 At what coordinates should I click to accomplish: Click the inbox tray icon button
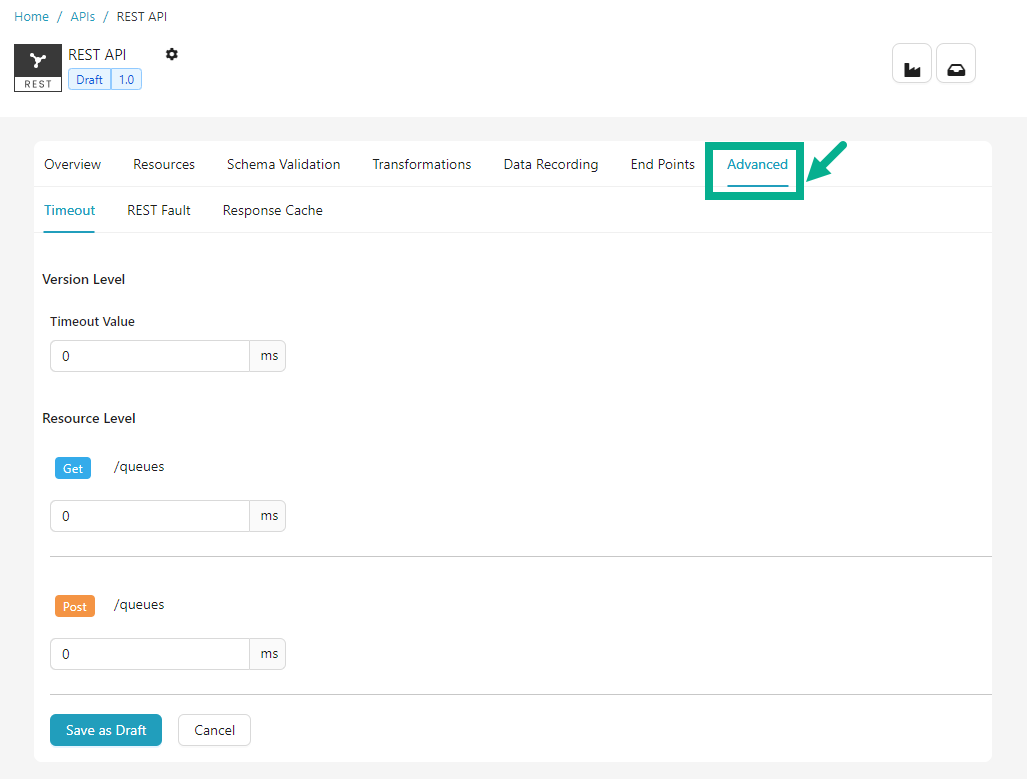[955, 64]
